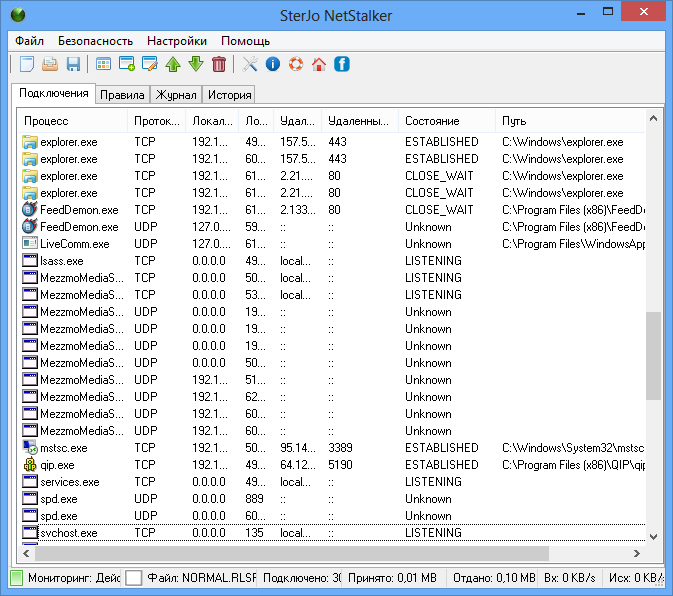Select the qip.exe row name
This screenshot has width=673, height=596.
[x=58, y=465]
